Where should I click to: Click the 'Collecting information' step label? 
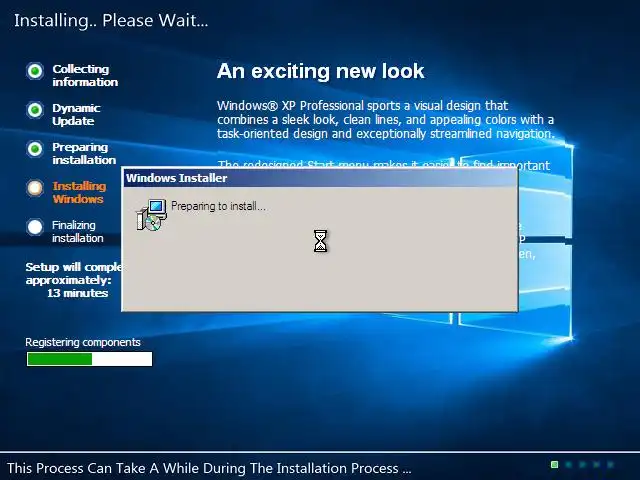click(85, 76)
